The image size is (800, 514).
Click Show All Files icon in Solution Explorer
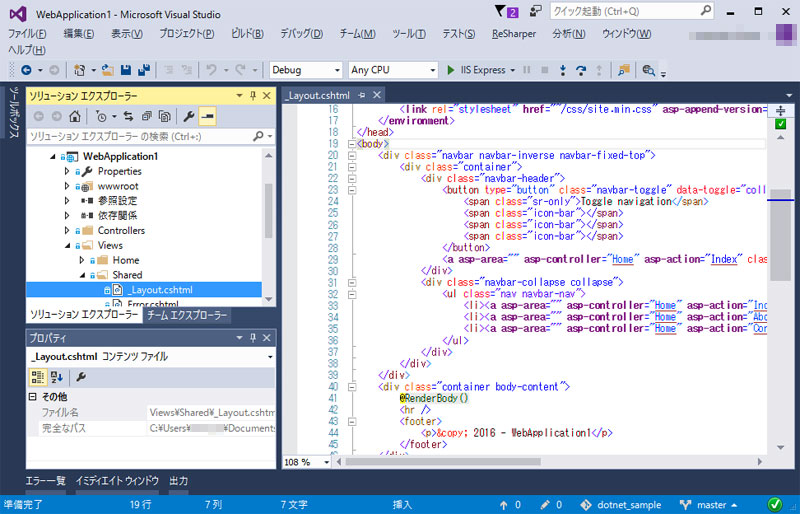164,116
